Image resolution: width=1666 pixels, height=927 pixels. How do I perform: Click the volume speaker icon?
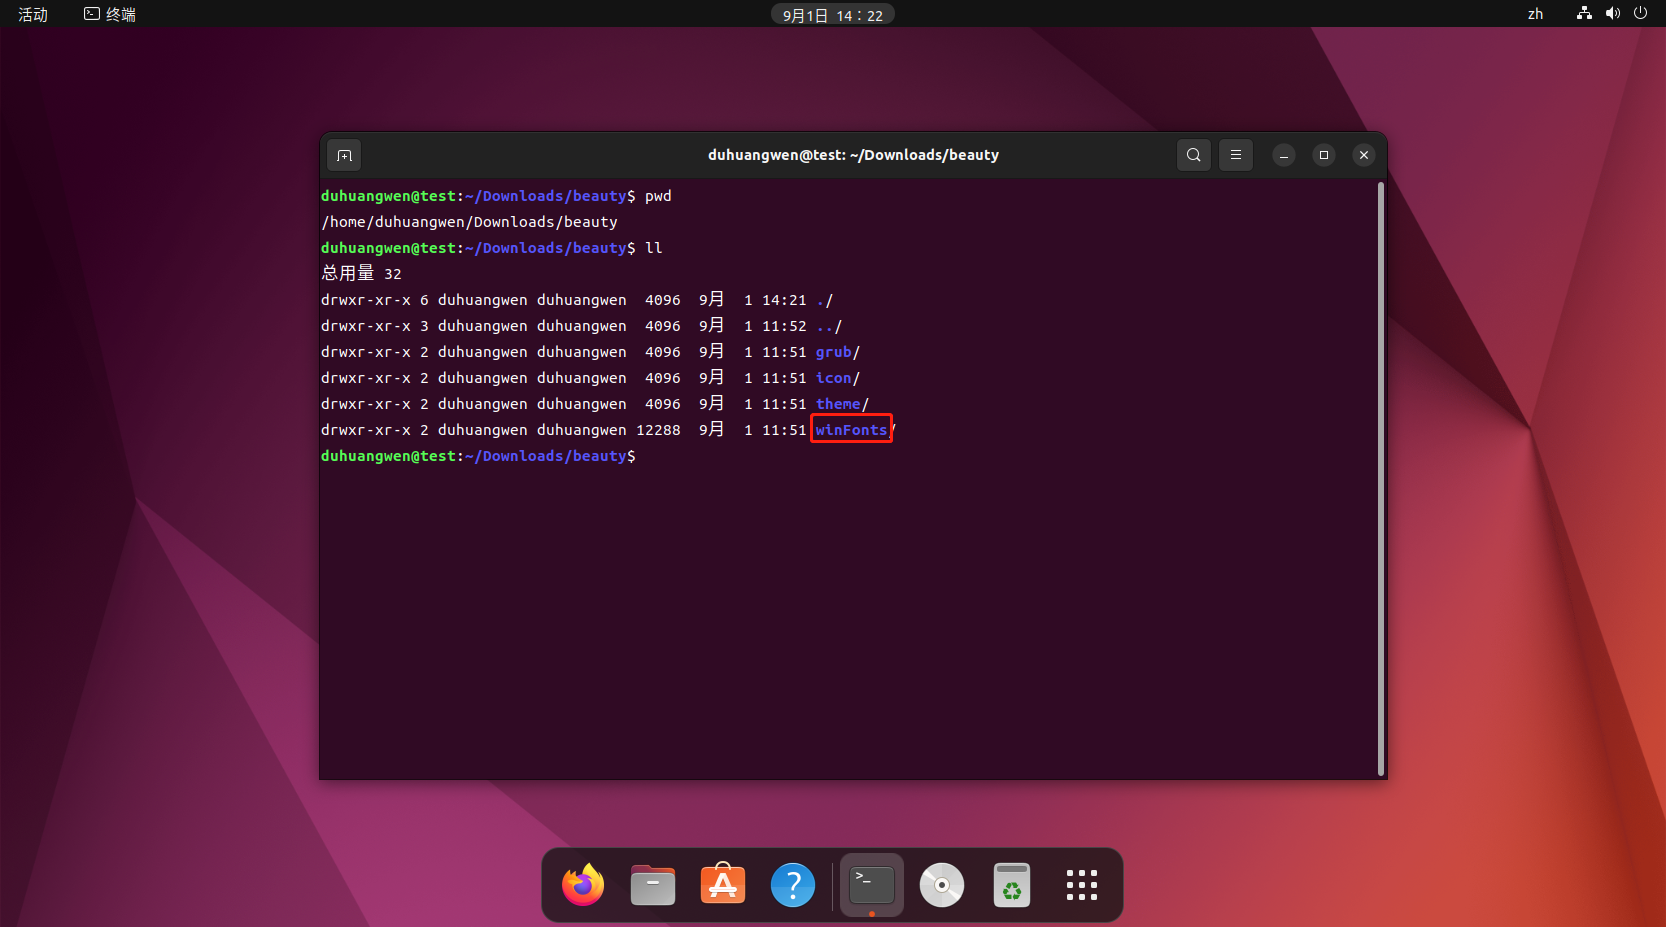[x=1612, y=13]
